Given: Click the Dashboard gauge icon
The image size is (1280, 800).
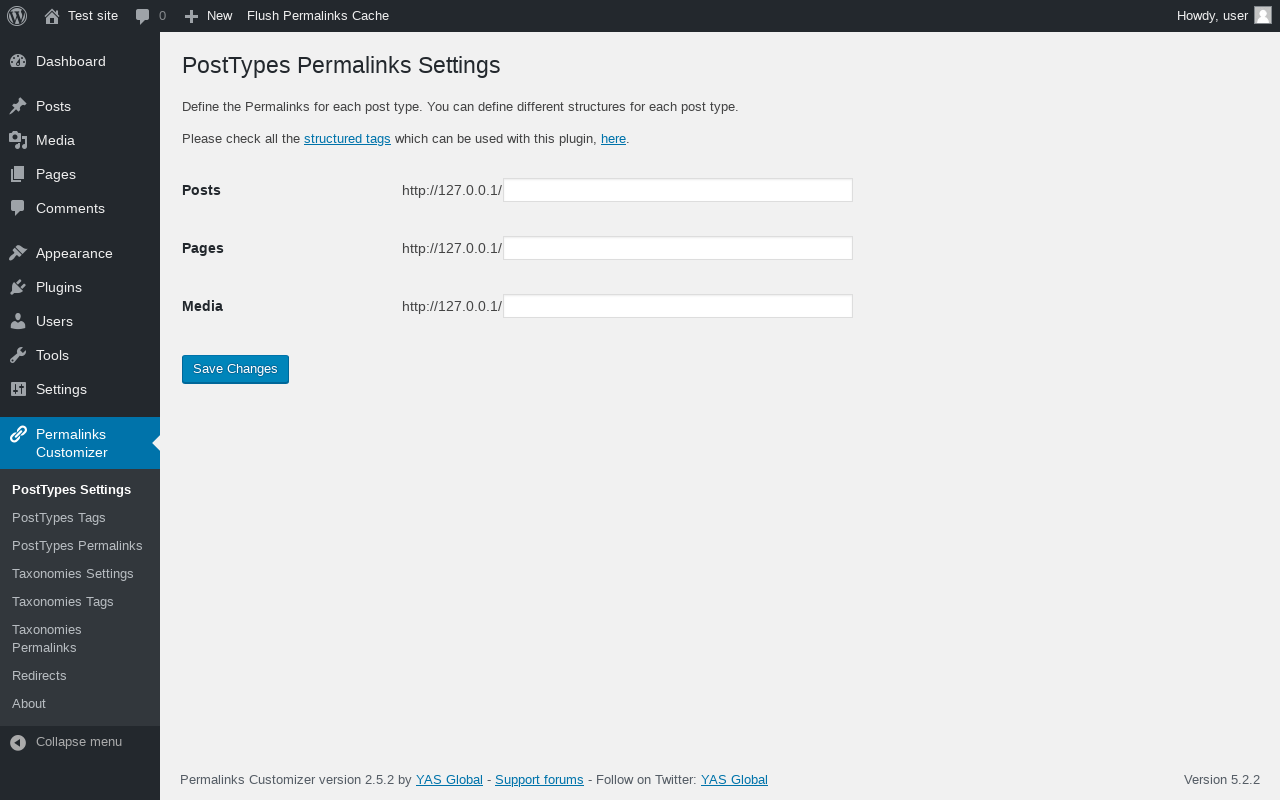Looking at the screenshot, I should coord(18,61).
